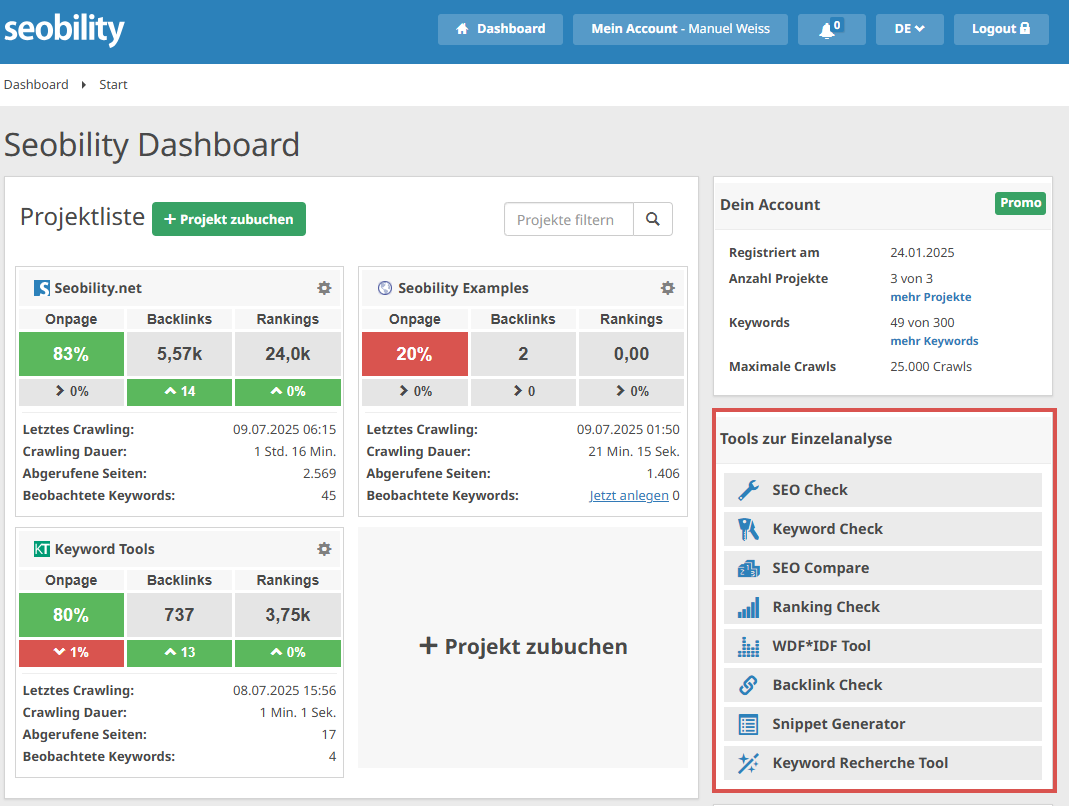Open the SEO Compare tool
This screenshot has height=806, width=1069.
(883, 568)
